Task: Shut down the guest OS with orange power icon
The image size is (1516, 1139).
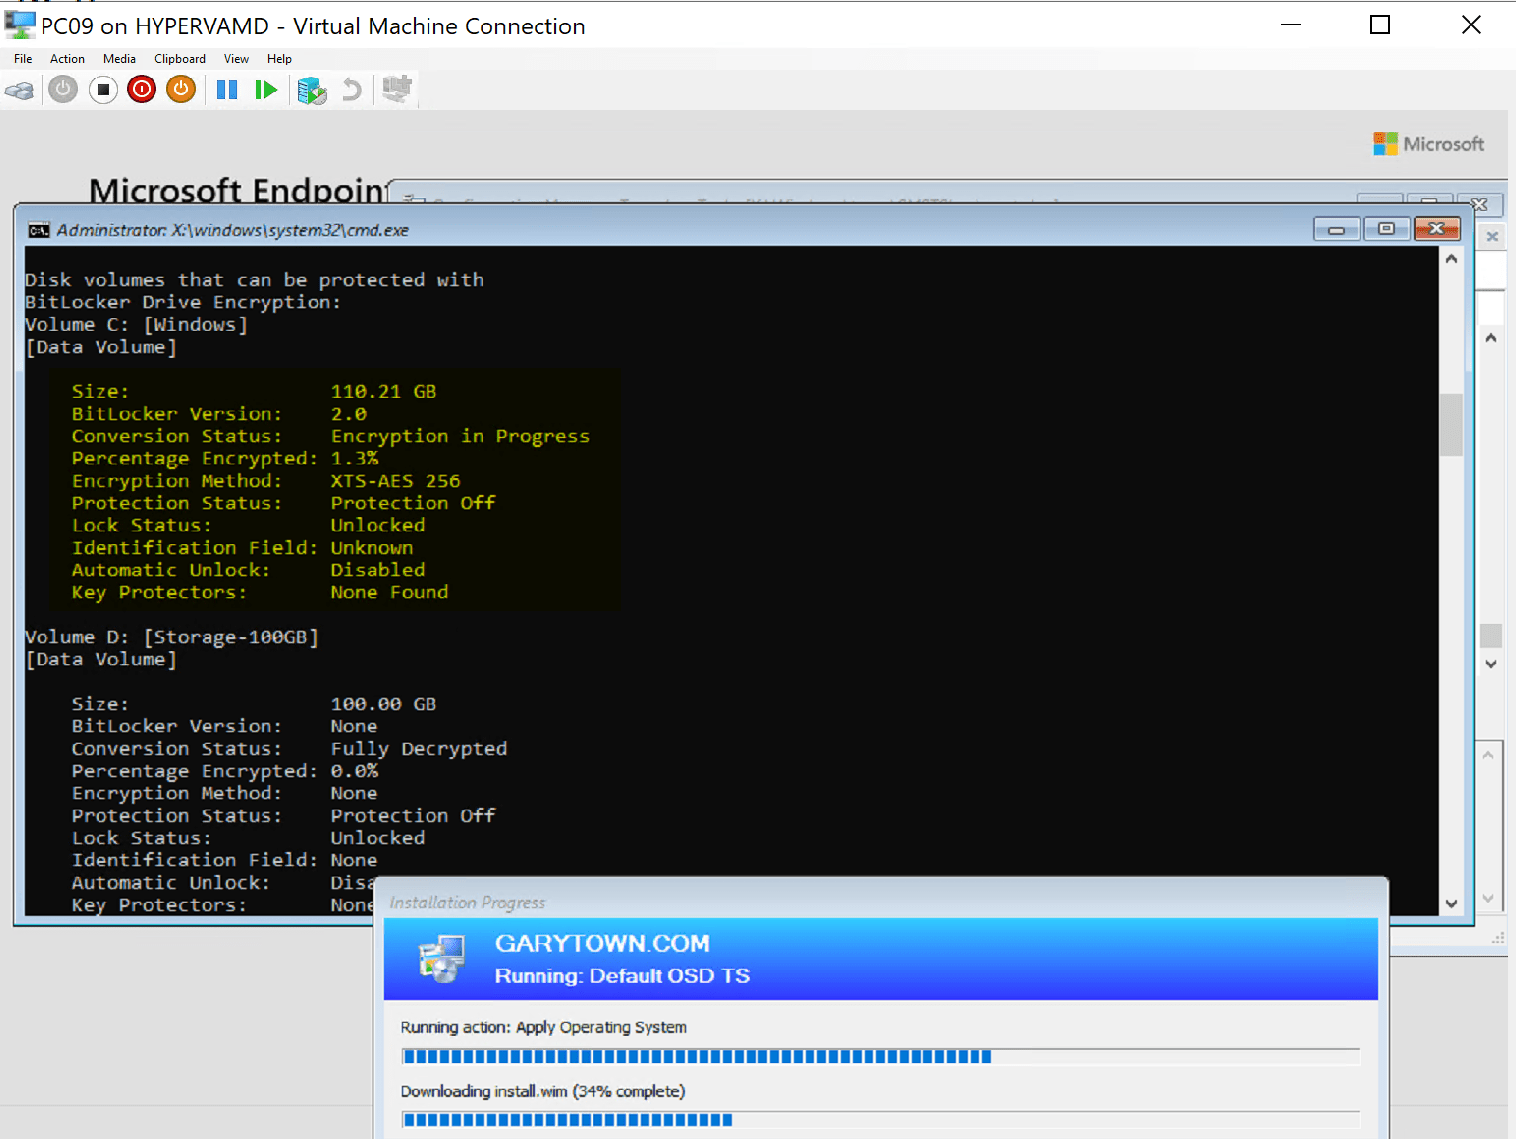Action: click(x=180, y=90)
